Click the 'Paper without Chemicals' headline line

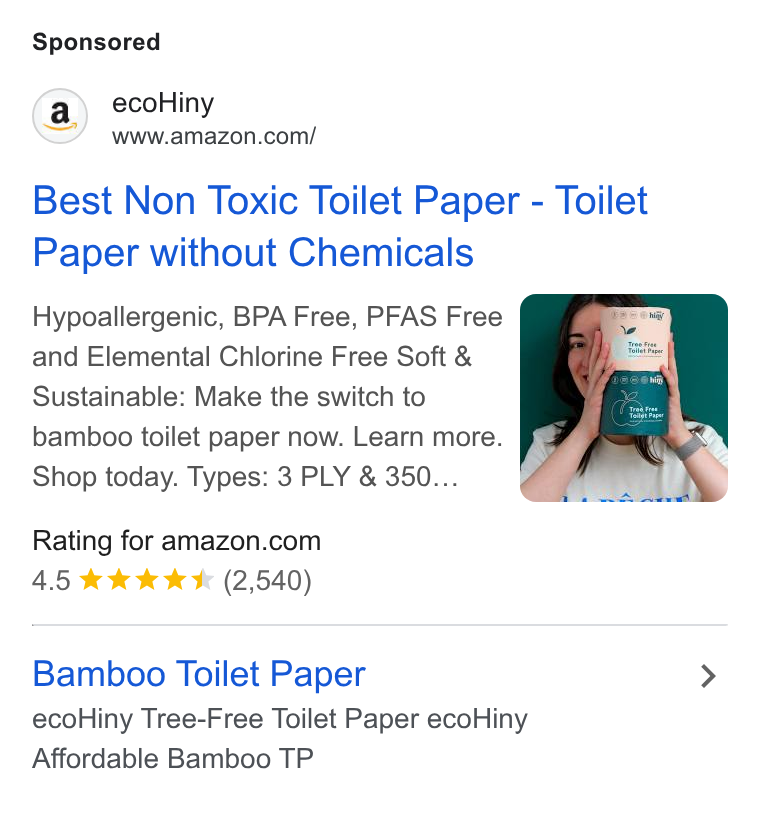pos(253,252)
